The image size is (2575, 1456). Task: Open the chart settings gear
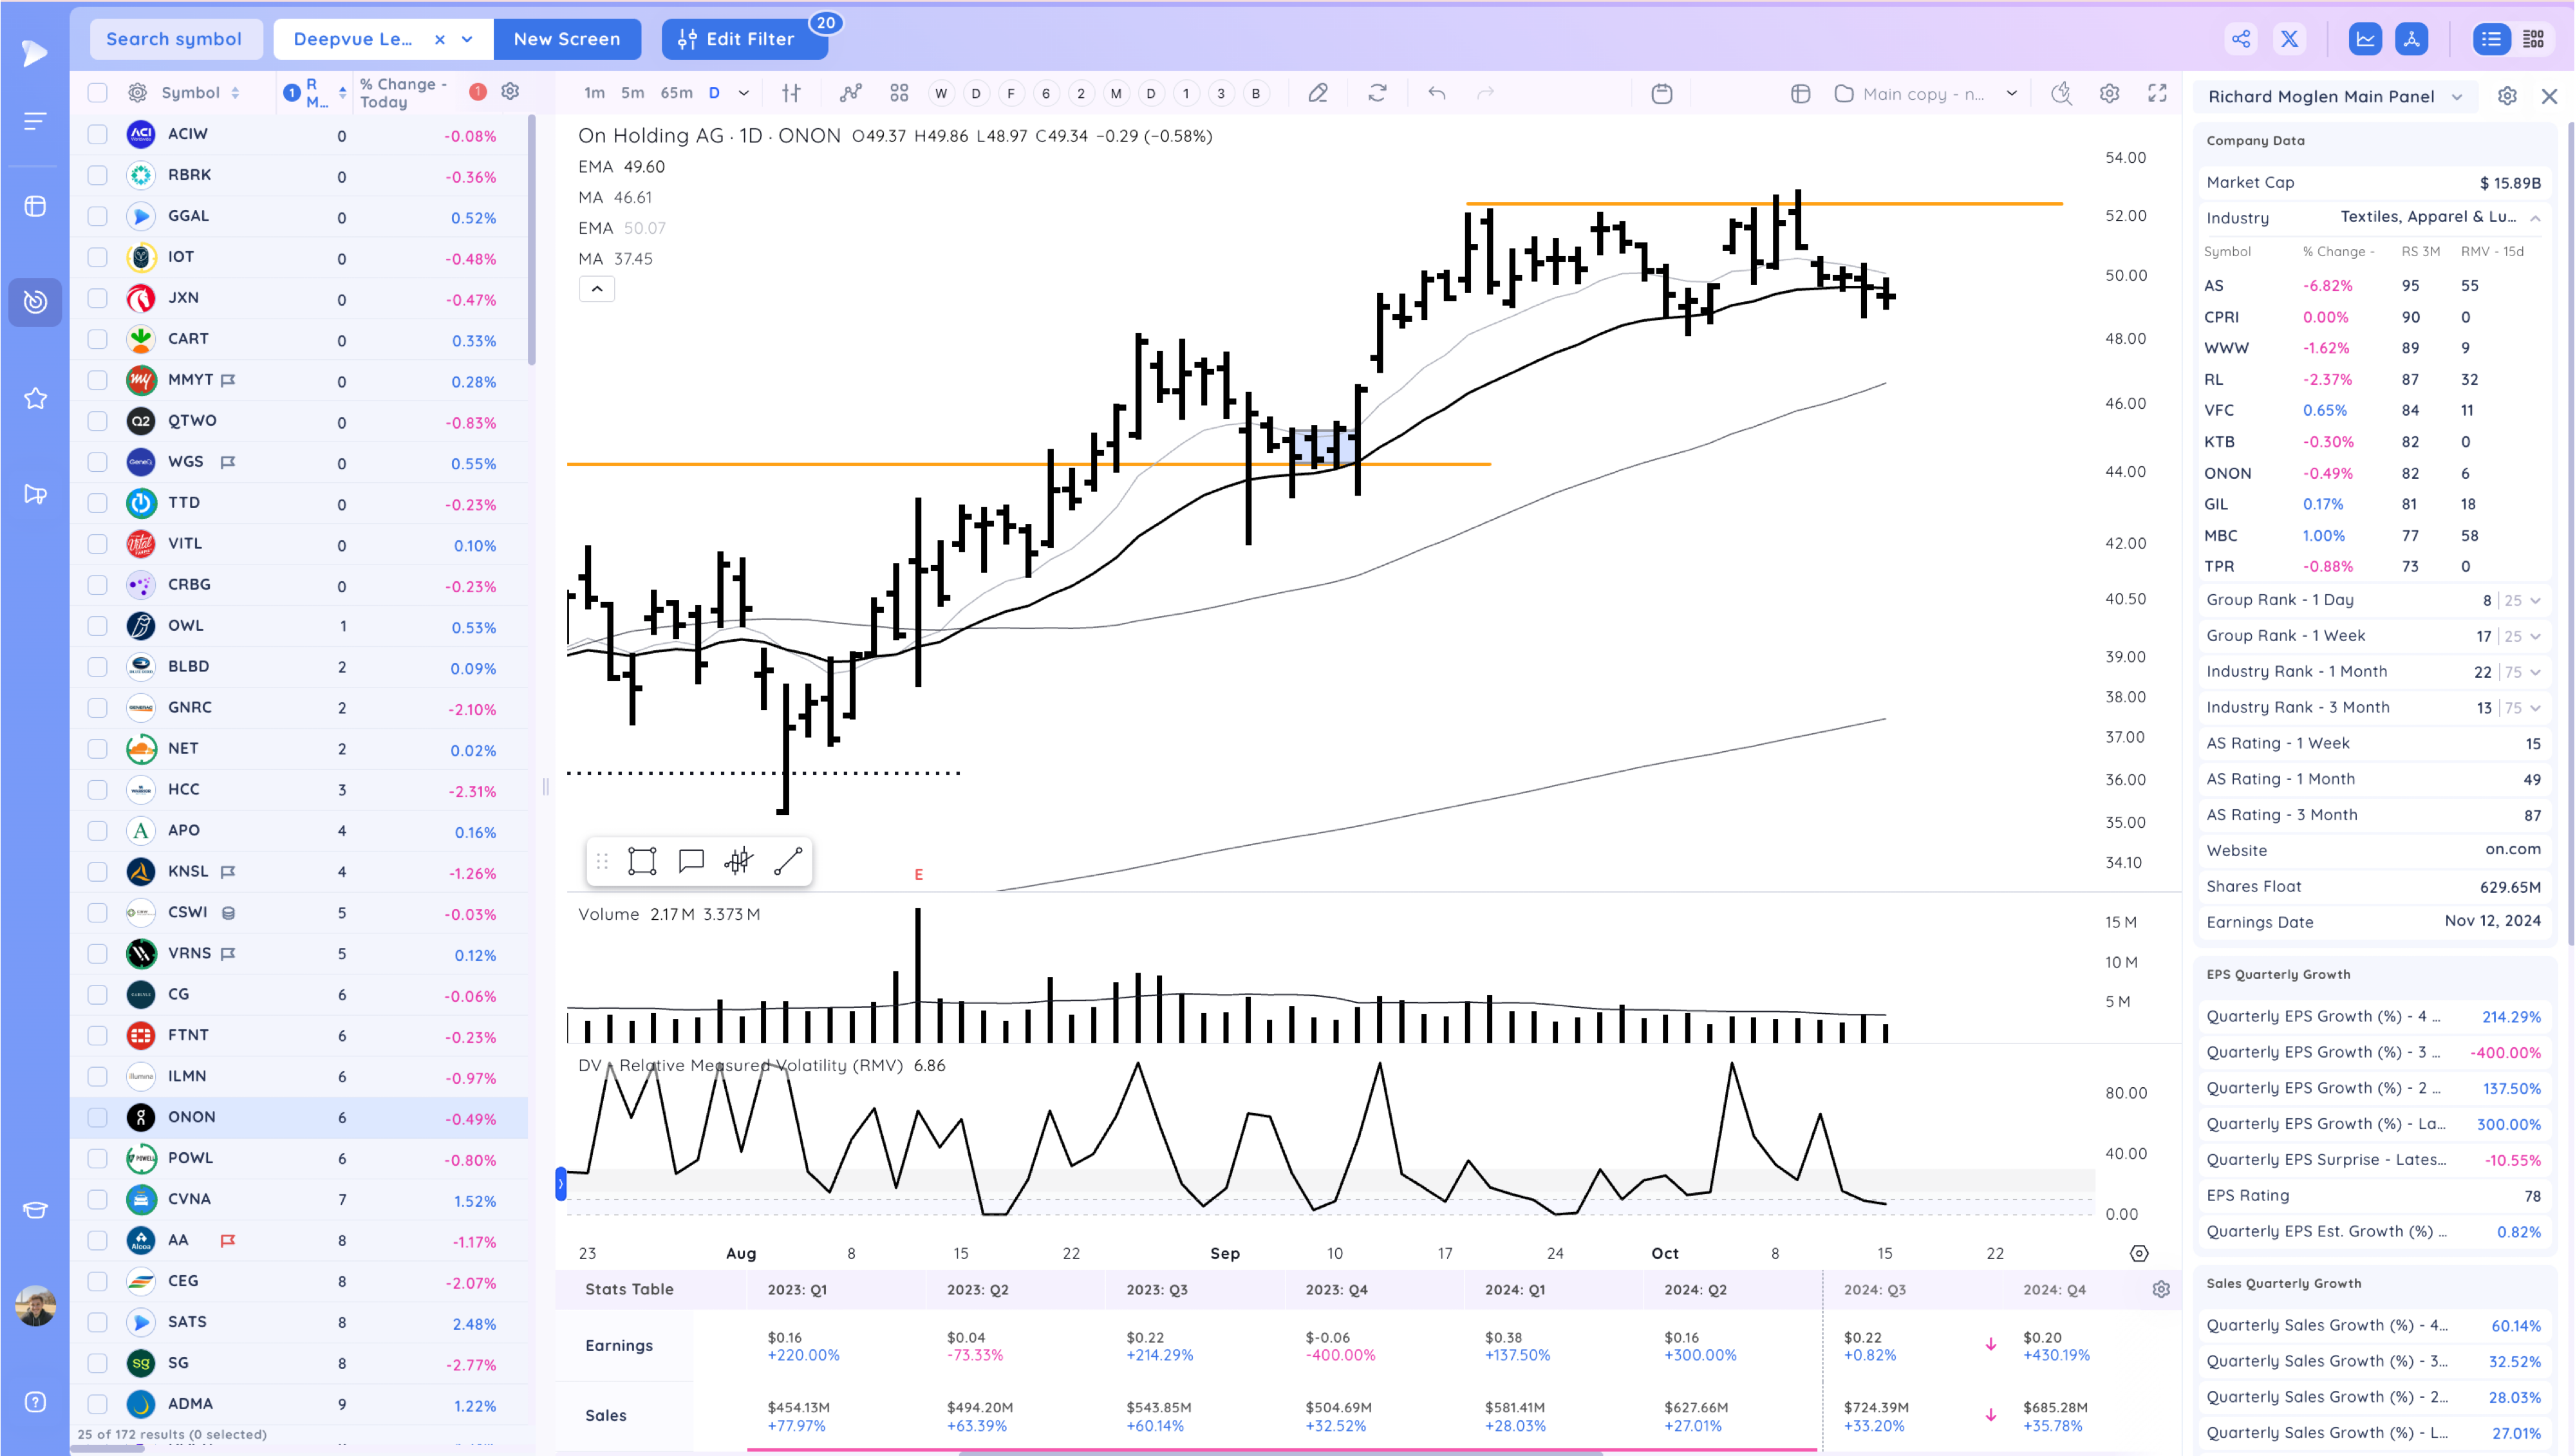click(2109, 93)
